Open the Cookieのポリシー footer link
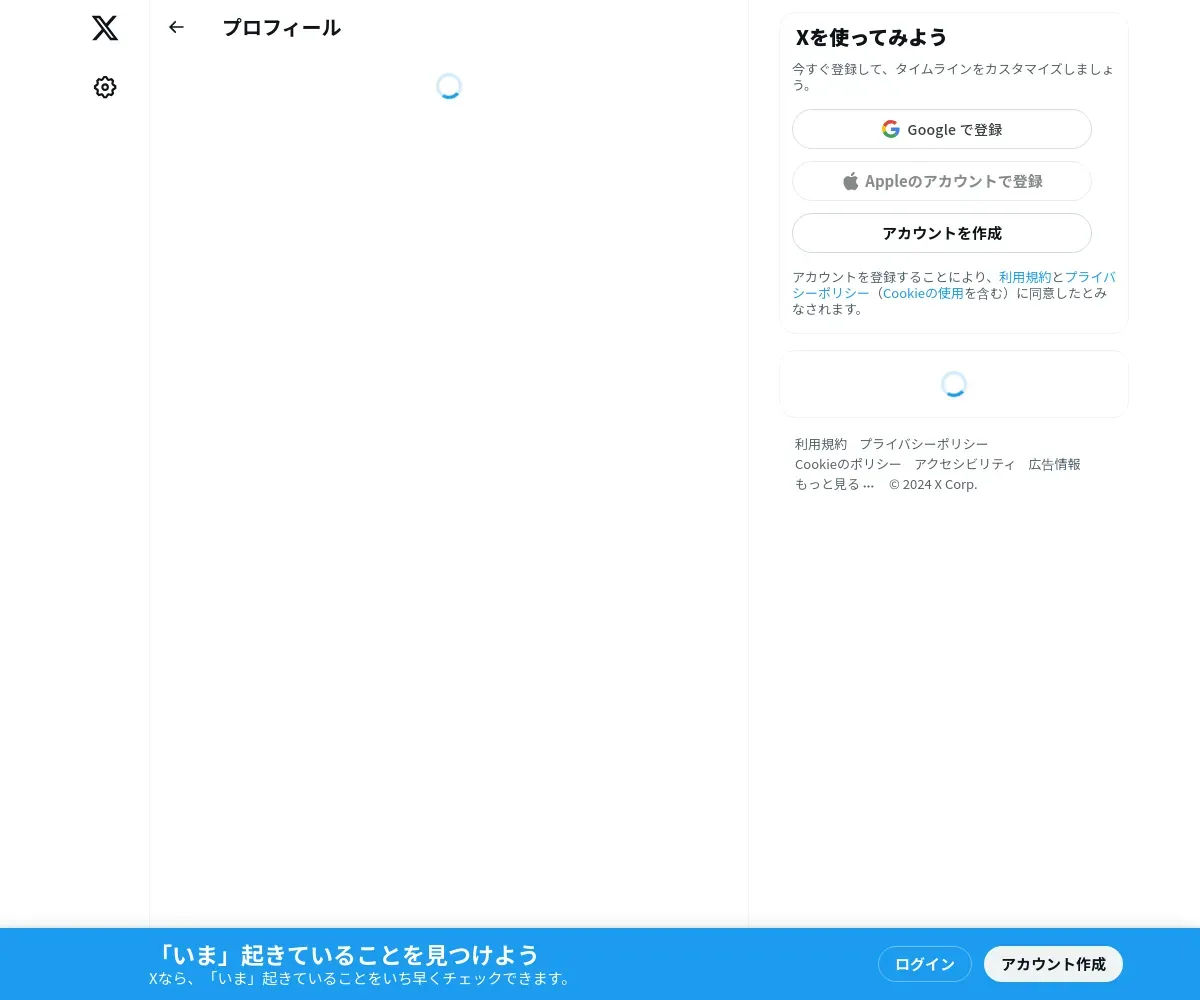 click(848, 464)
